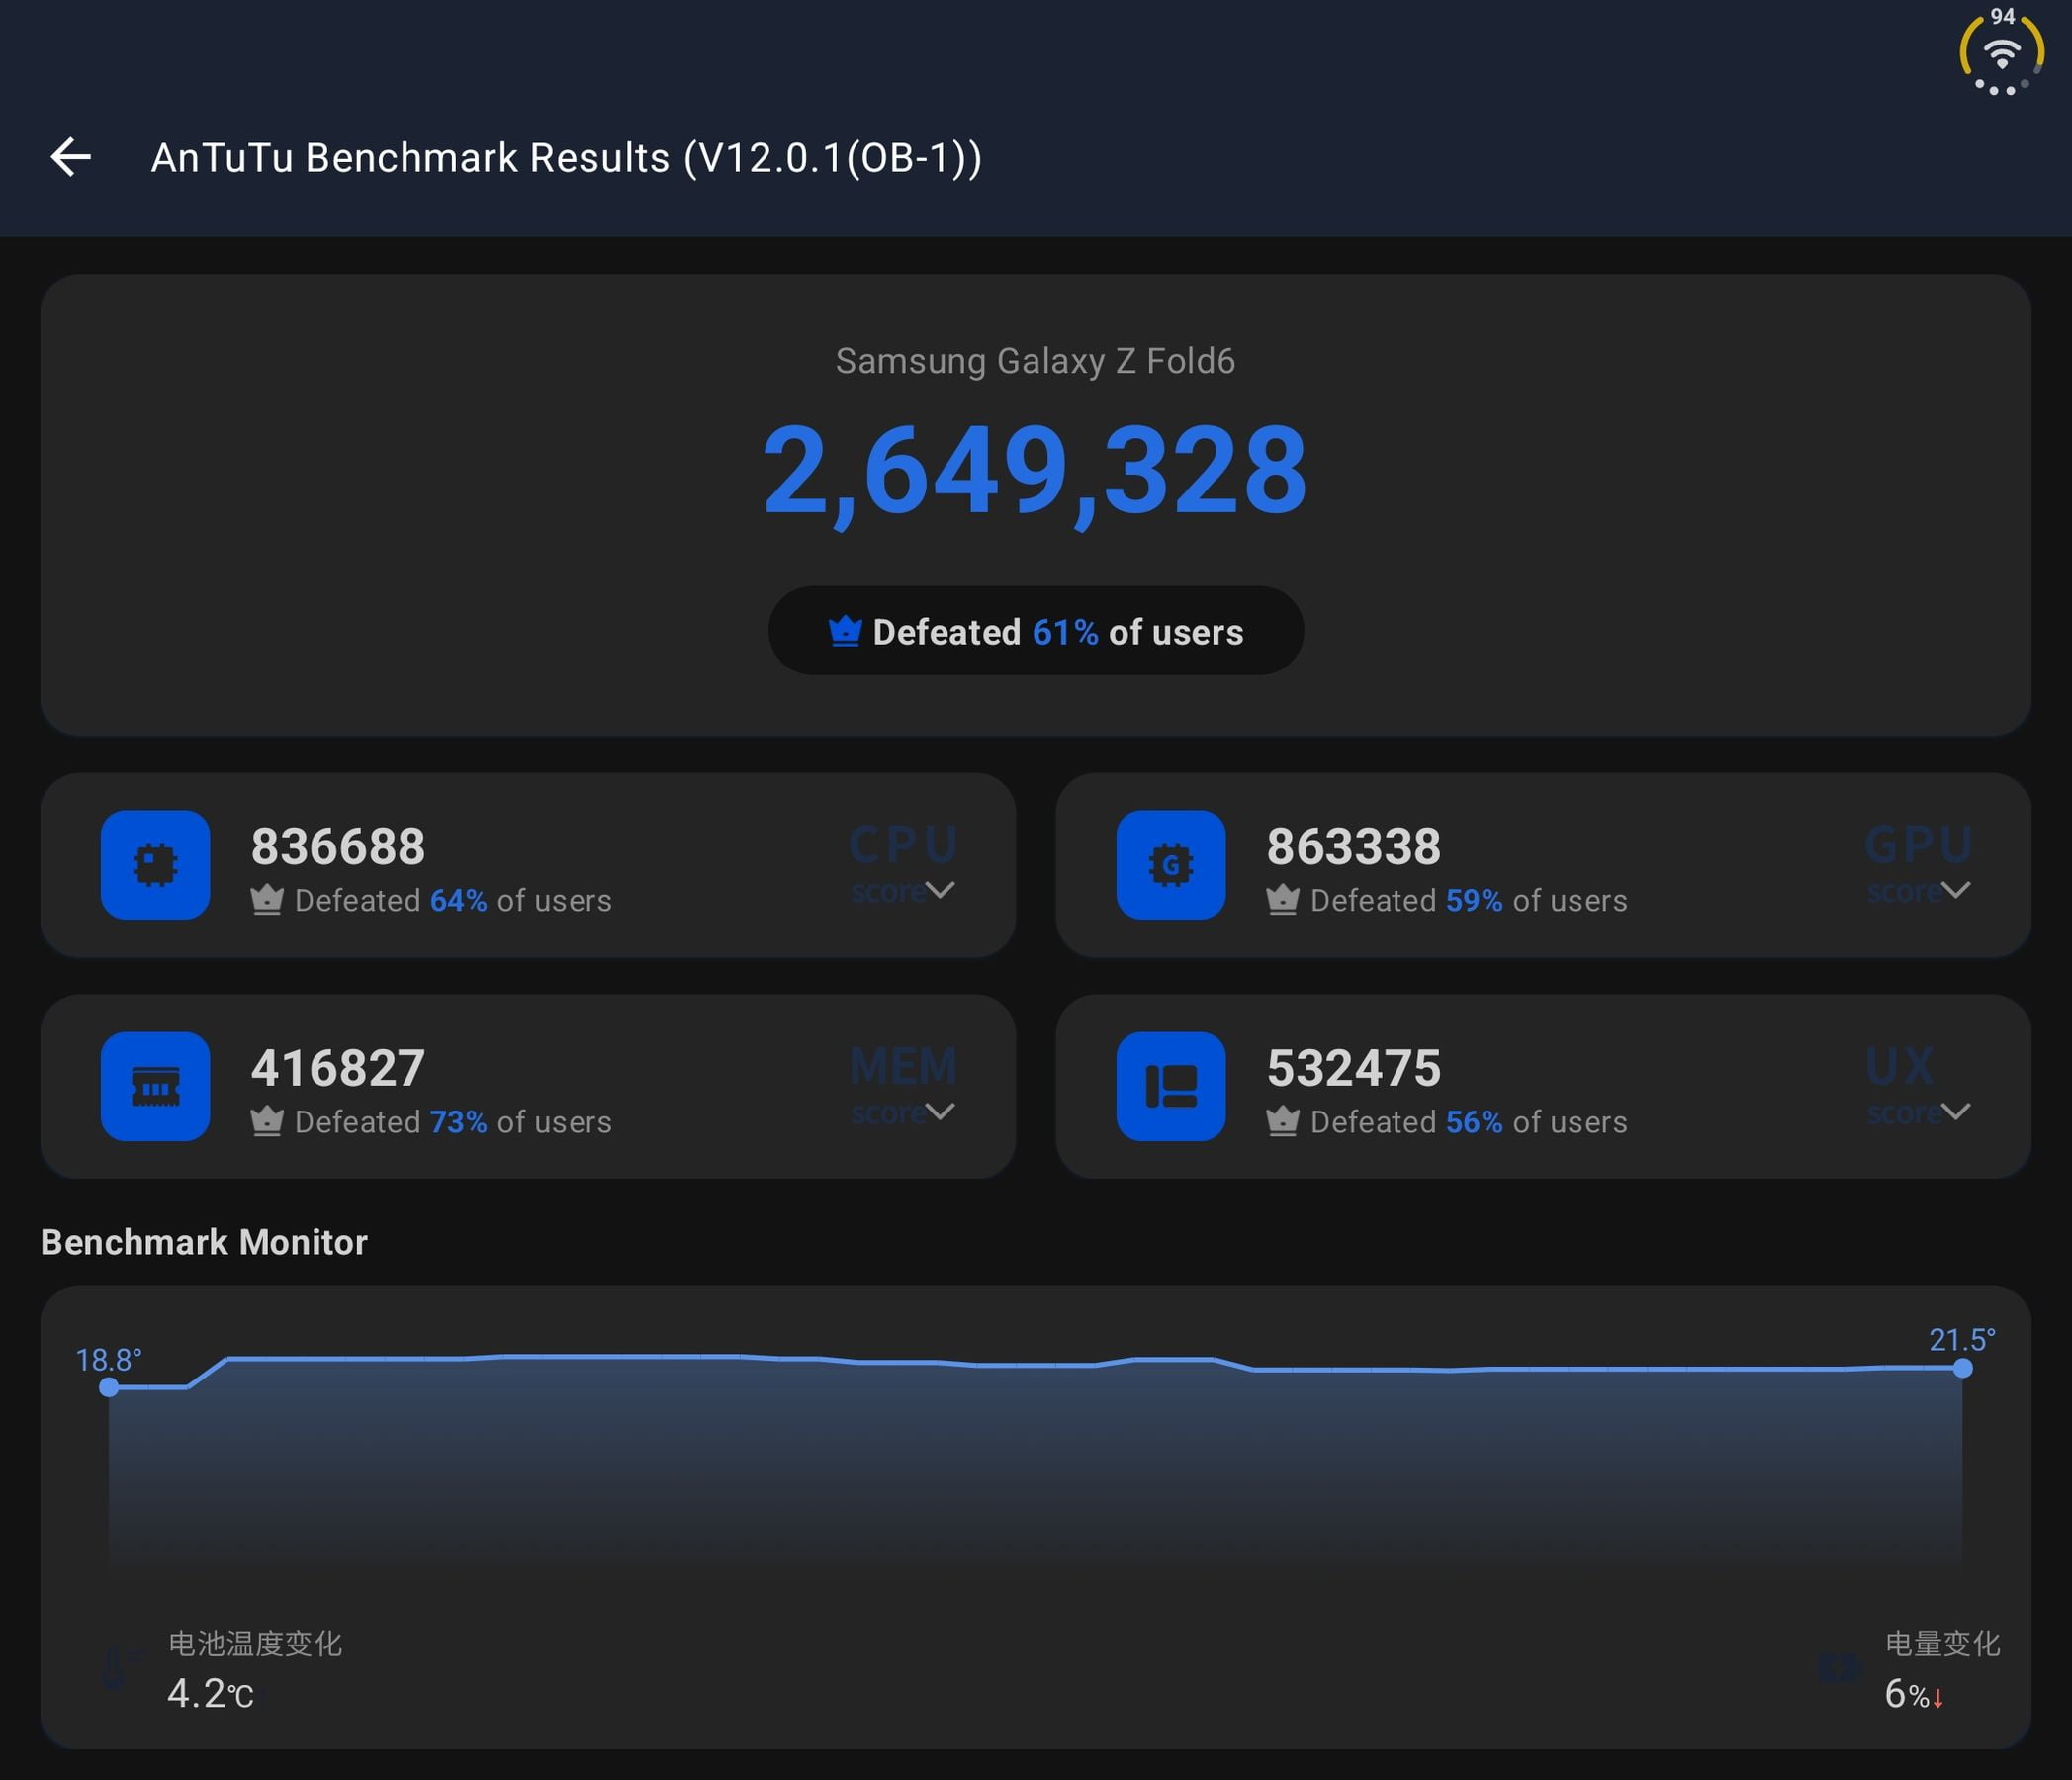Select the Samsung Galaxy Z Fold6 device name

(1035, 361)
